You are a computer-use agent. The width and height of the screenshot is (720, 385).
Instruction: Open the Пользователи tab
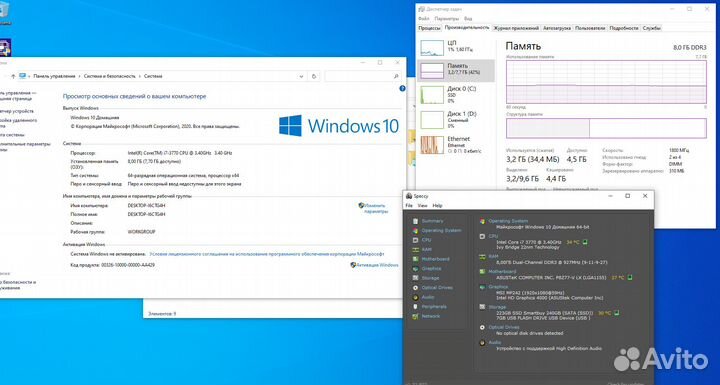tap(590, 28)
